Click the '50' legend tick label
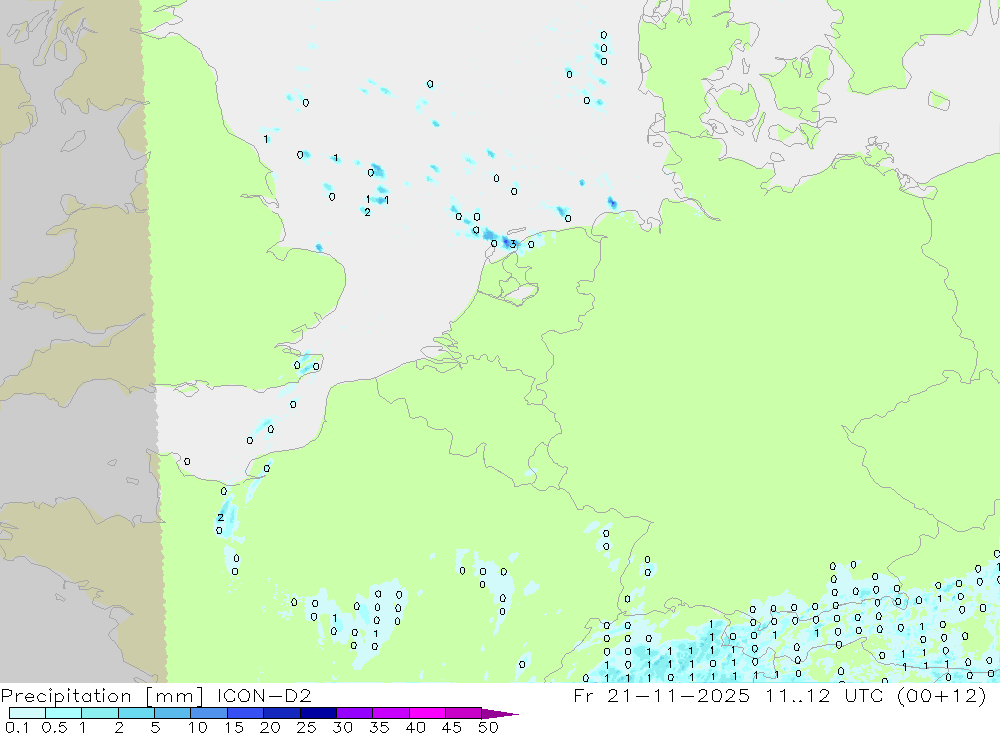Screen dimensions: 1000x733 coord(488,727)
